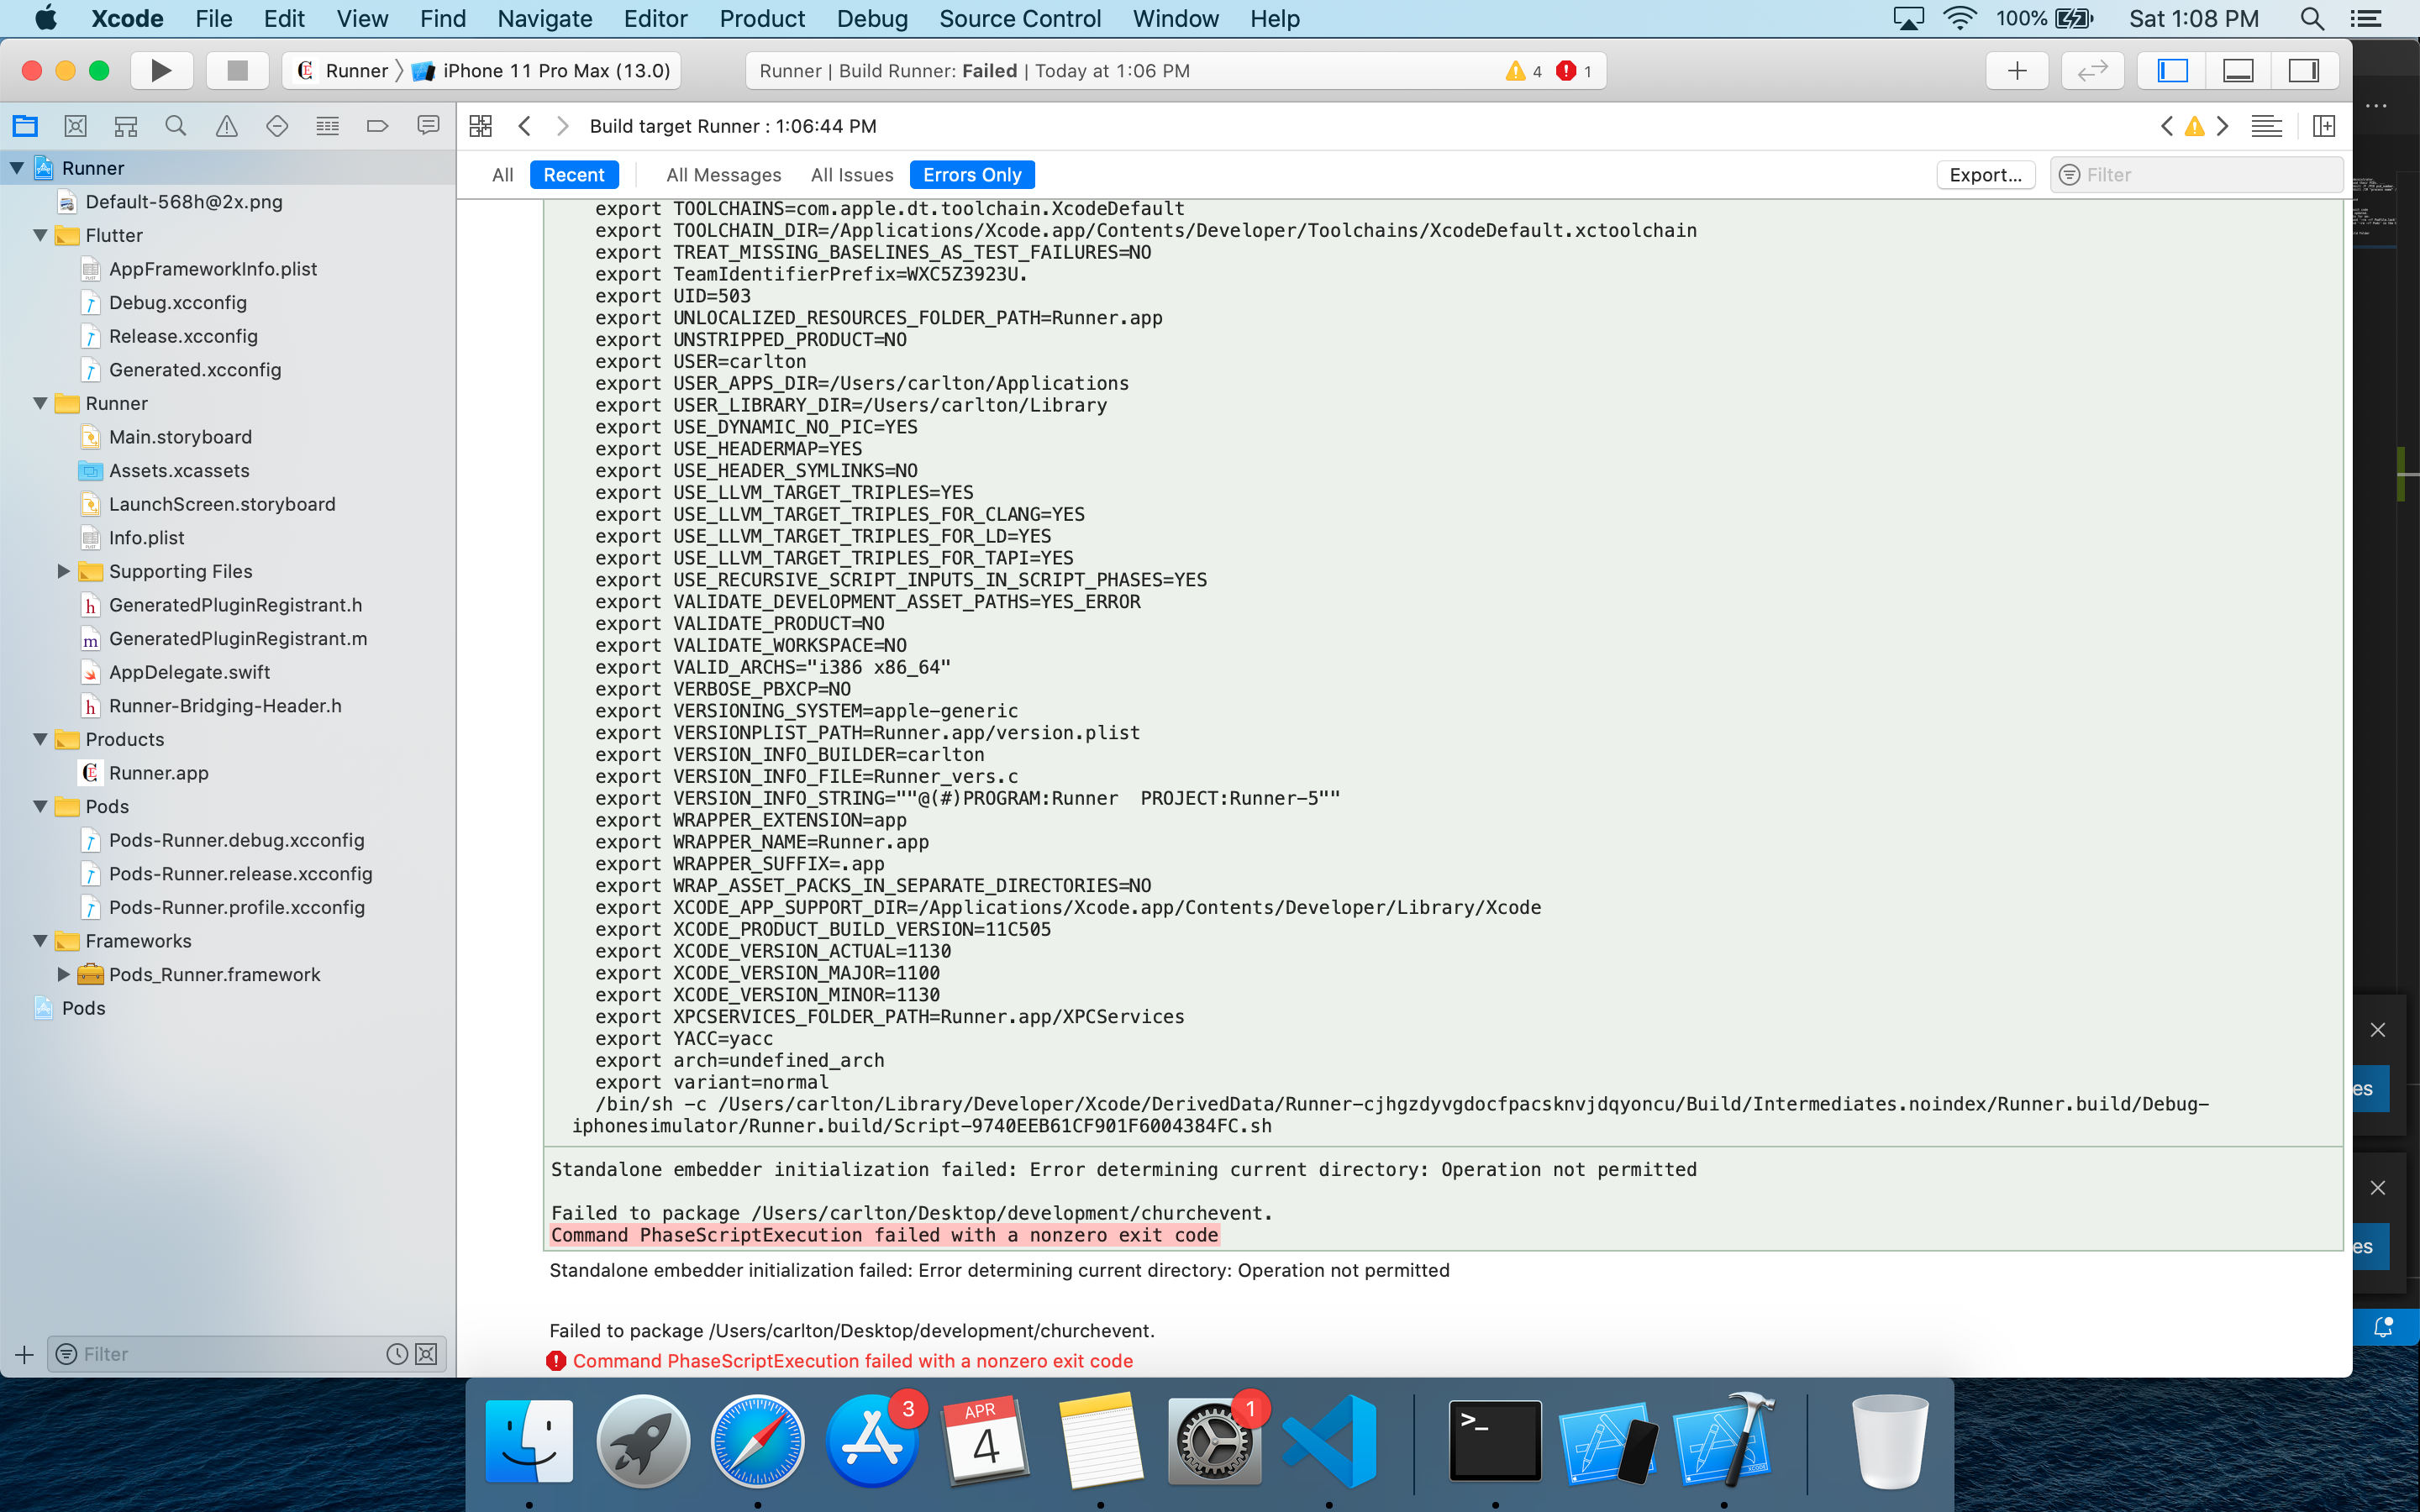Open the Source Control menu
2420x1512 pixels.
click(x=1020, y=19)
